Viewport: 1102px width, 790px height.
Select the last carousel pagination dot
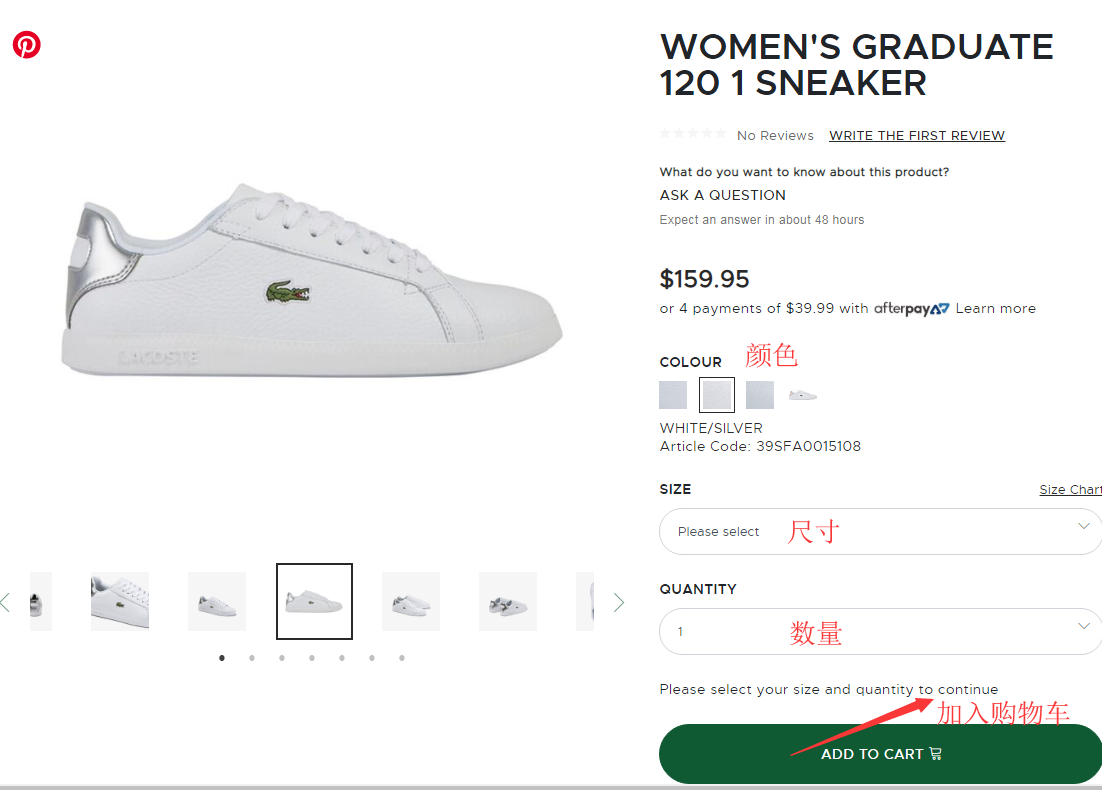[402, 658]
